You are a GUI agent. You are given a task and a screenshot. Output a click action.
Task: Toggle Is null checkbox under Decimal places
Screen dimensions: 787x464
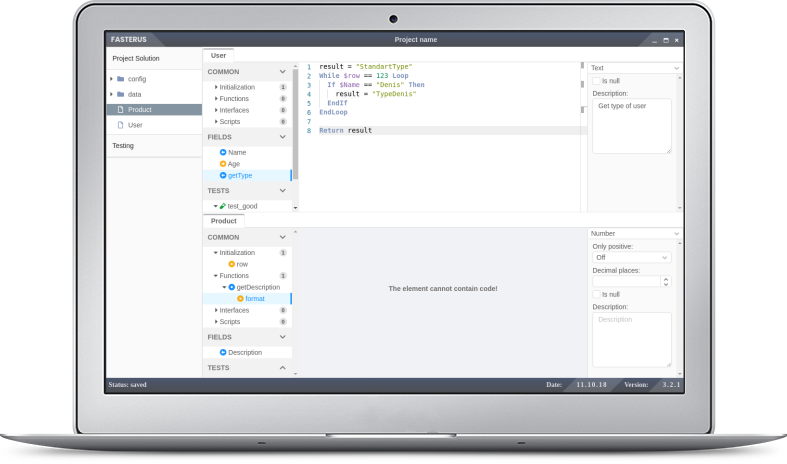tap(596, 294)
